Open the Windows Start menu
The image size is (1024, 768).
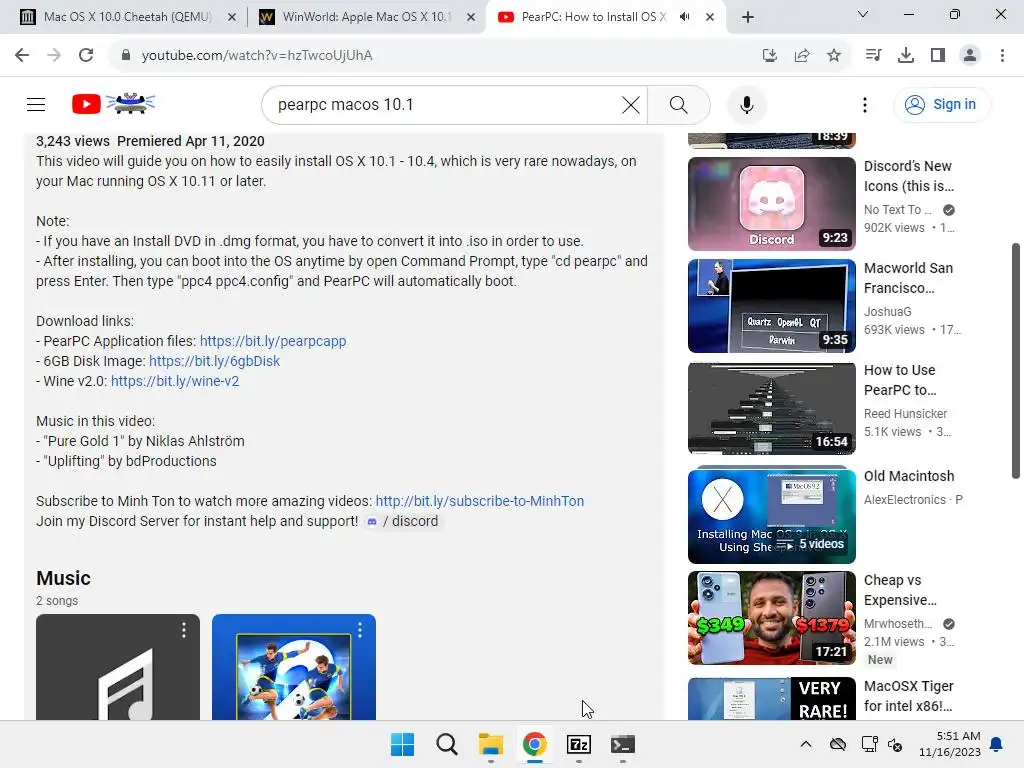(402, 744)
